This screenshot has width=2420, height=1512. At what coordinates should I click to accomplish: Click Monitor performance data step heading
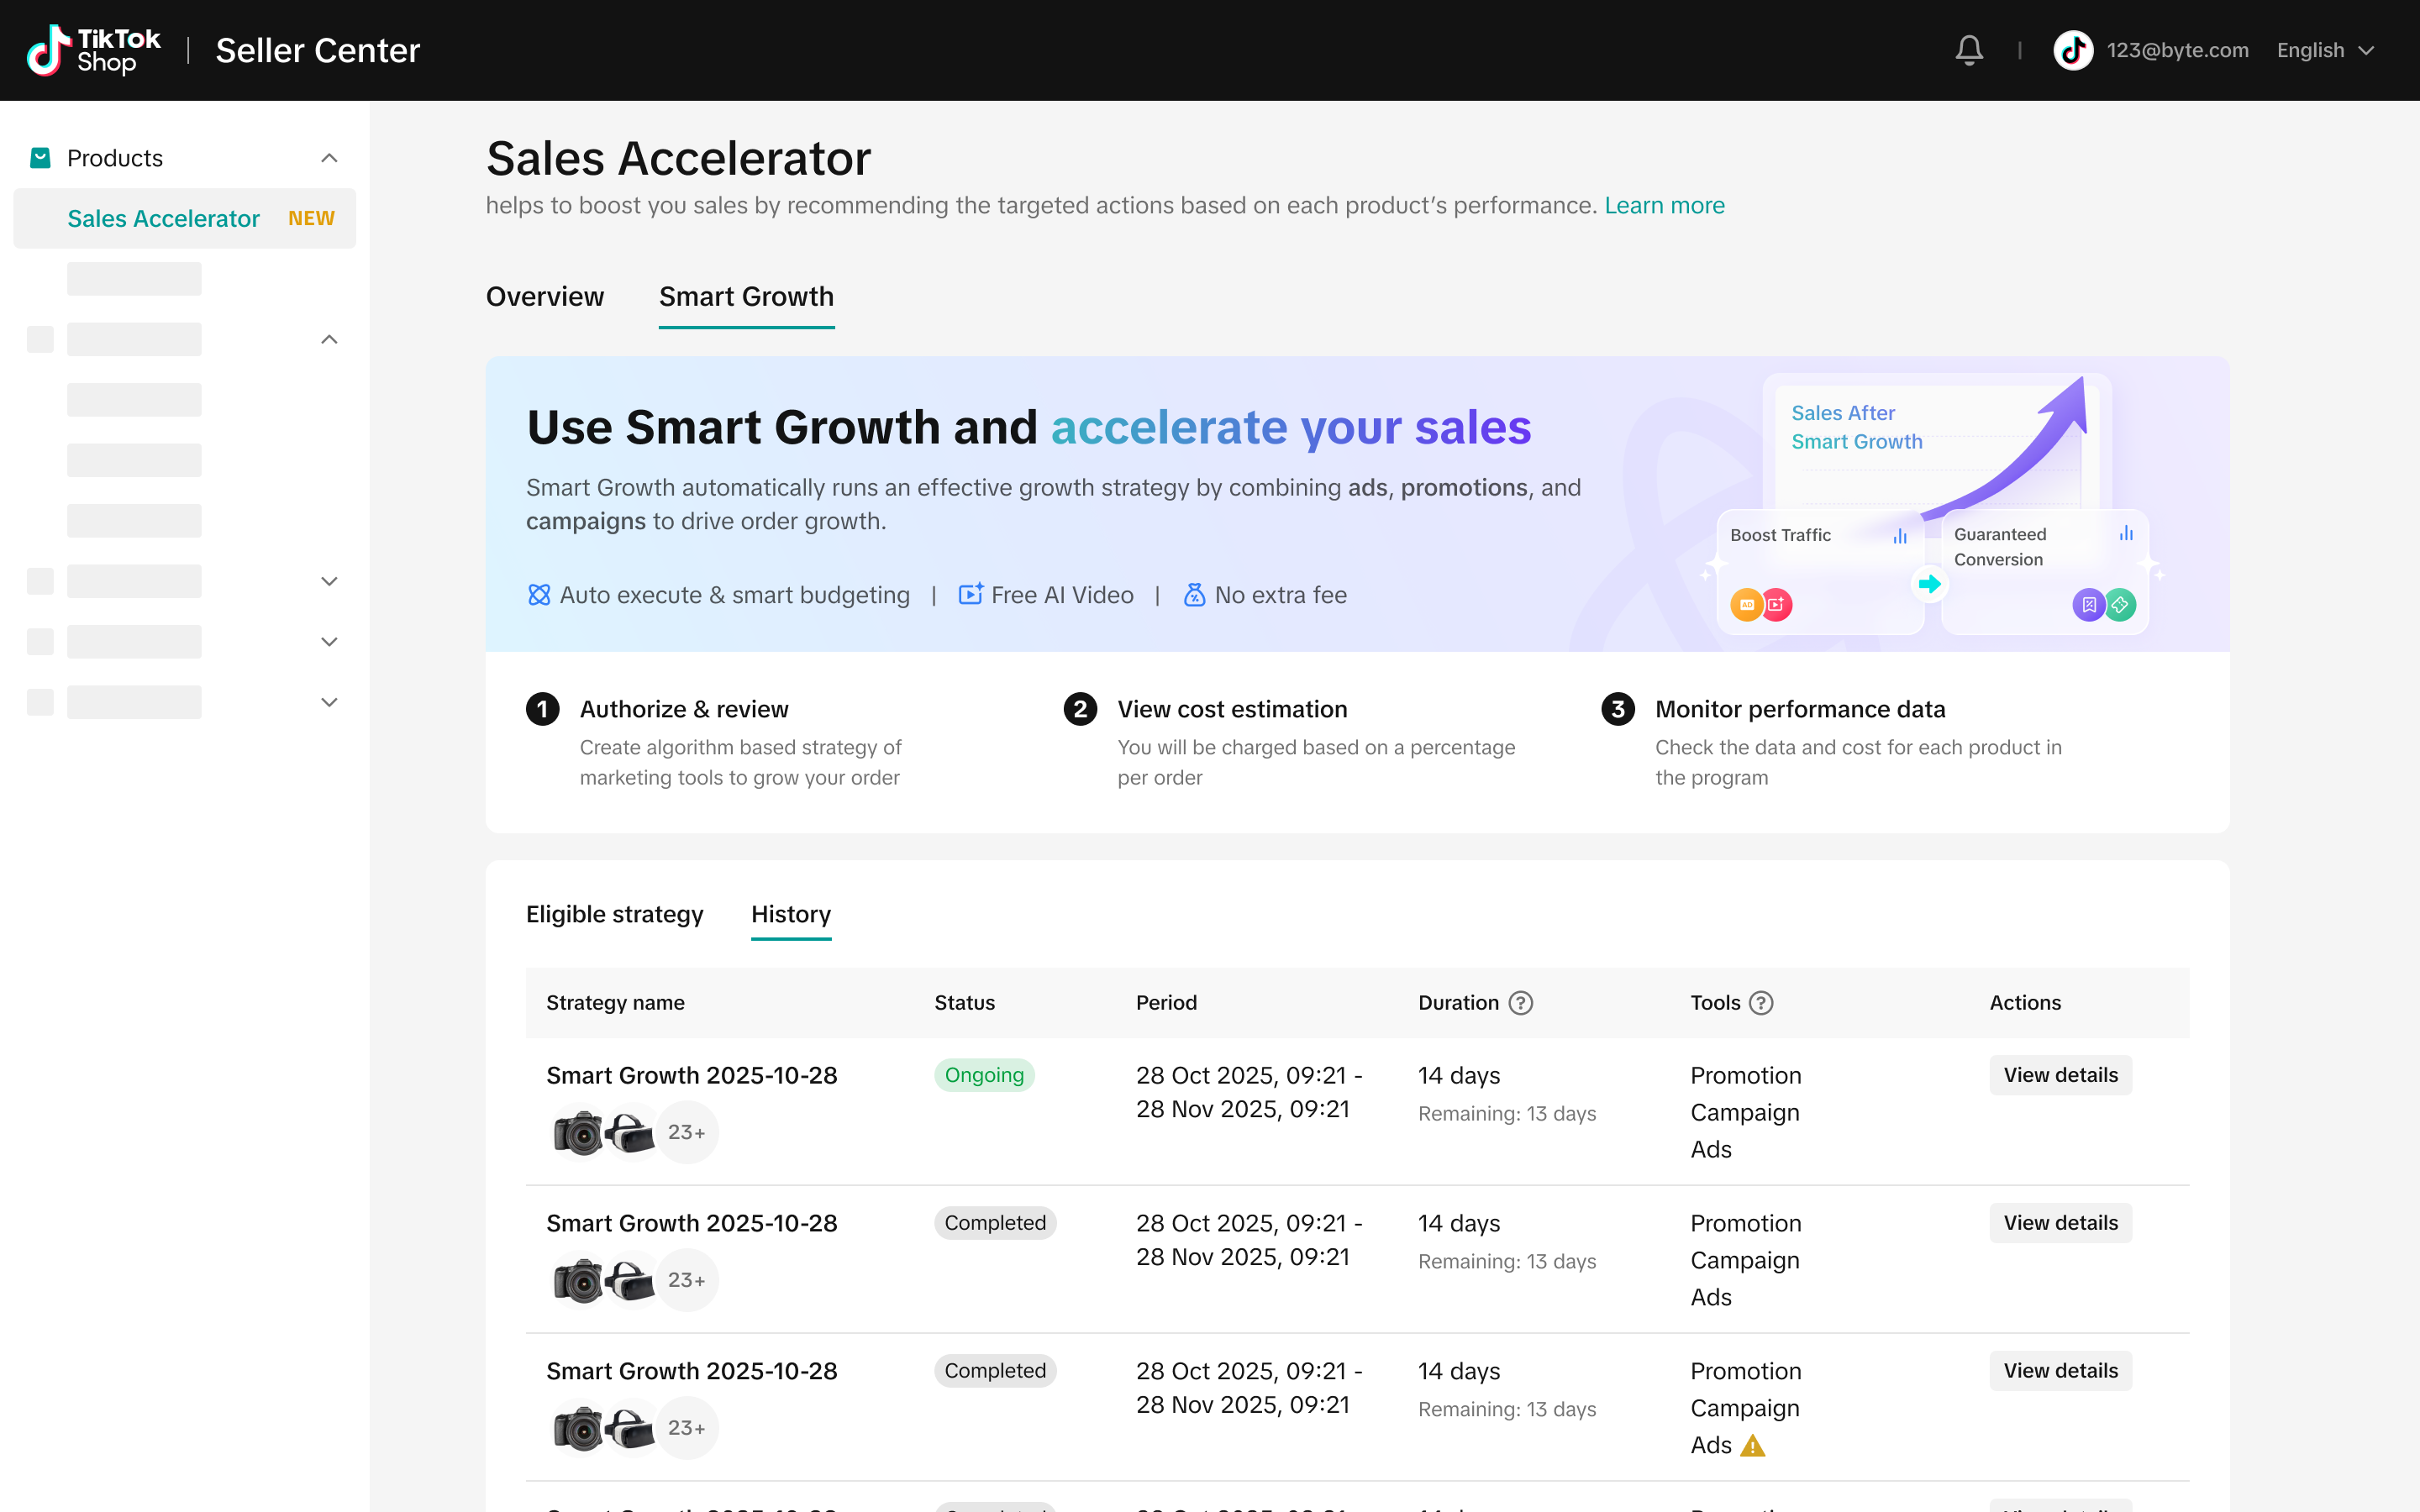click(1800, 709)
